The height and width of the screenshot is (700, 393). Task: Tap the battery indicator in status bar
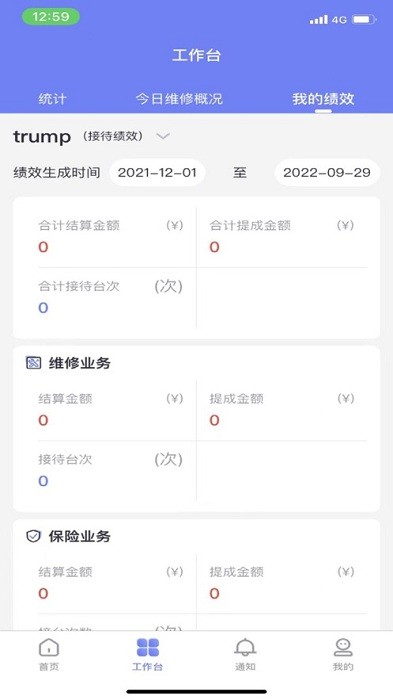[x=364, y=20]
